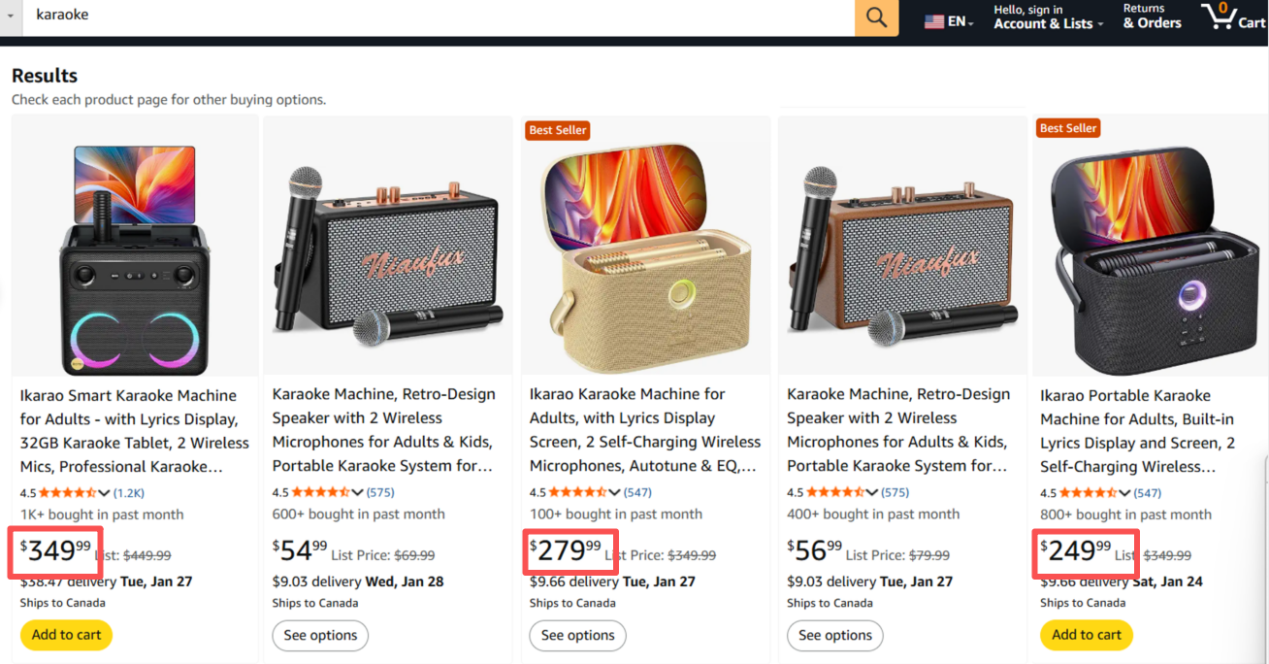Click the magnifying glass search button
Image resolution: width=1269 pixels, height=664 pixels.
coord(877,18)
